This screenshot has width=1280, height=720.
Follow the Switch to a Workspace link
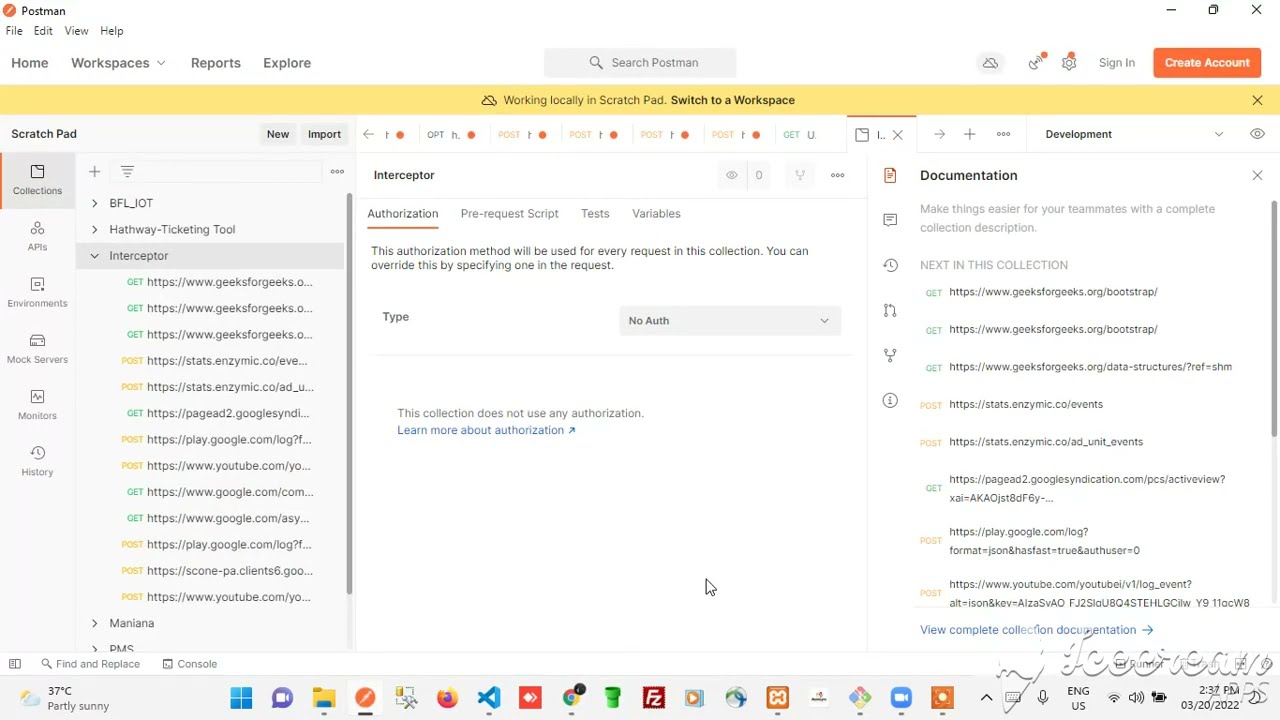pos(733,100)
